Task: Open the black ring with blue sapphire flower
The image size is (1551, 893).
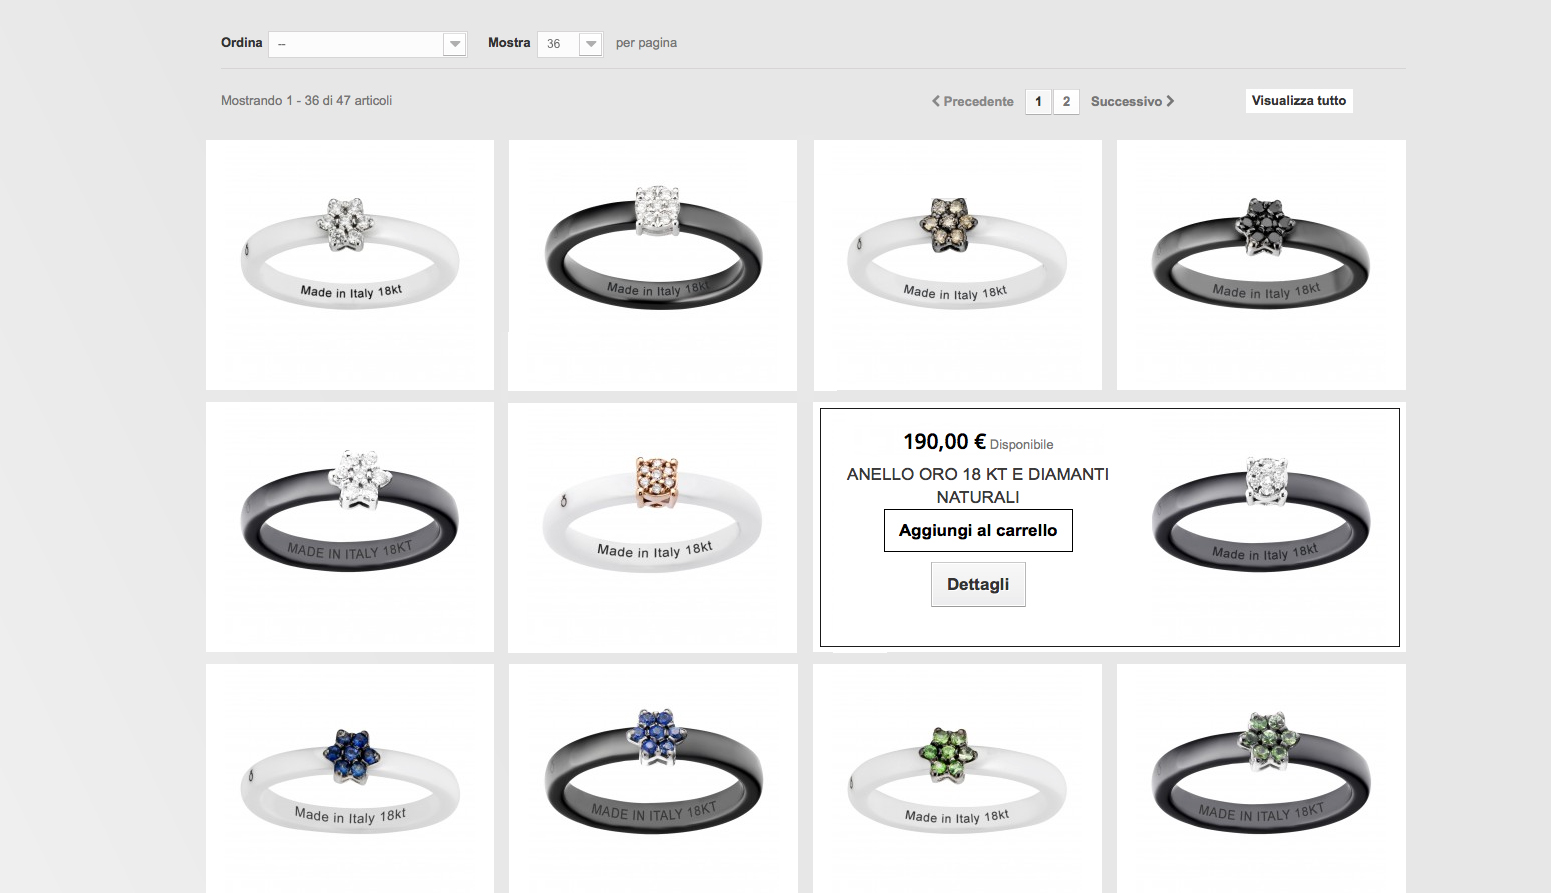Action: pos(653,778)
